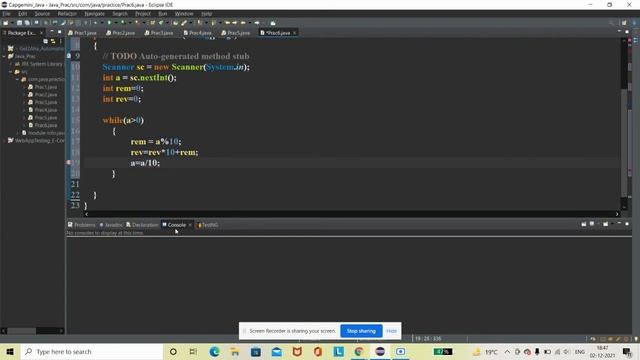Image resolution: width=640 pixels, height=360 pixels.
Task: Close the Prac6.java editor tab
Action: click(295, 33)
